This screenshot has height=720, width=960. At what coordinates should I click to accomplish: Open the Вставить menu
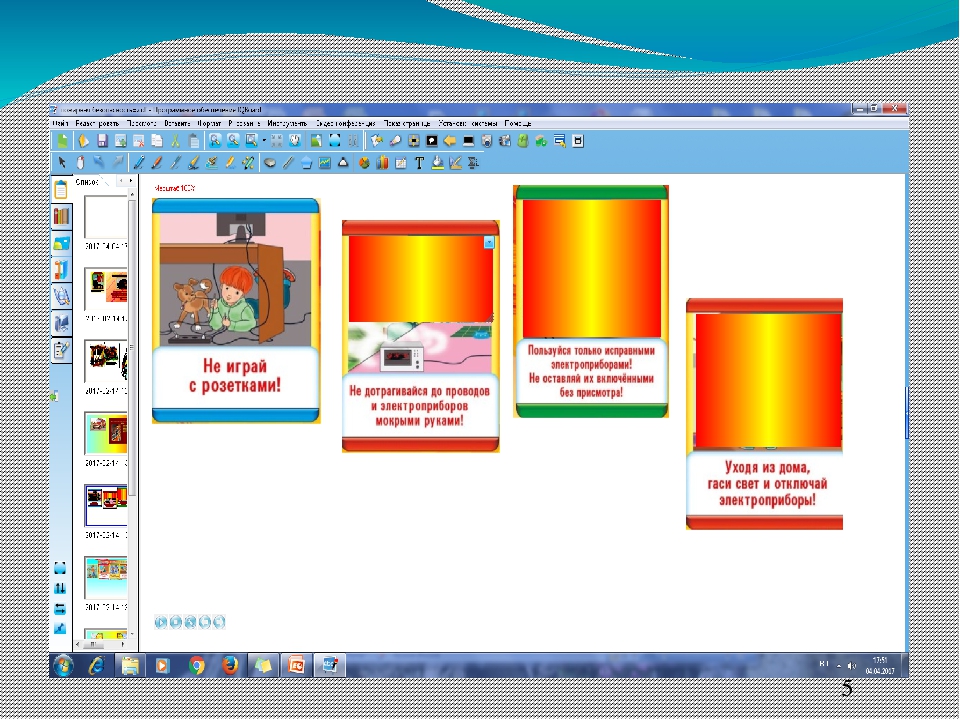(177, 123)
